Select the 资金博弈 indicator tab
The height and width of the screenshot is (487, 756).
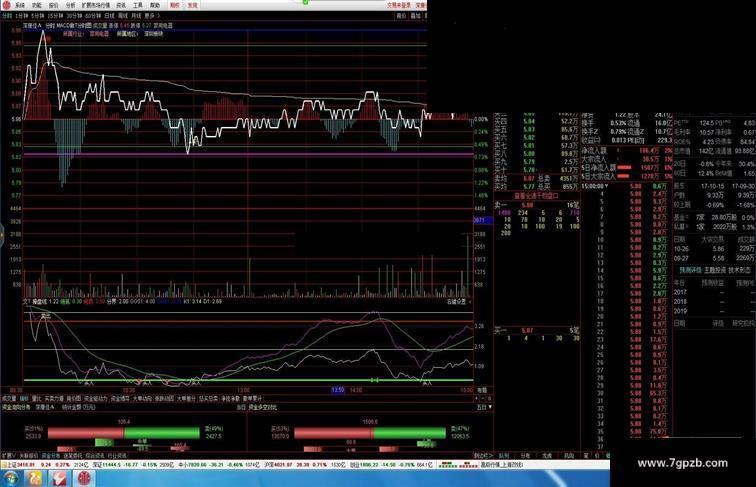pyautogui.click(x=120, y=399)
